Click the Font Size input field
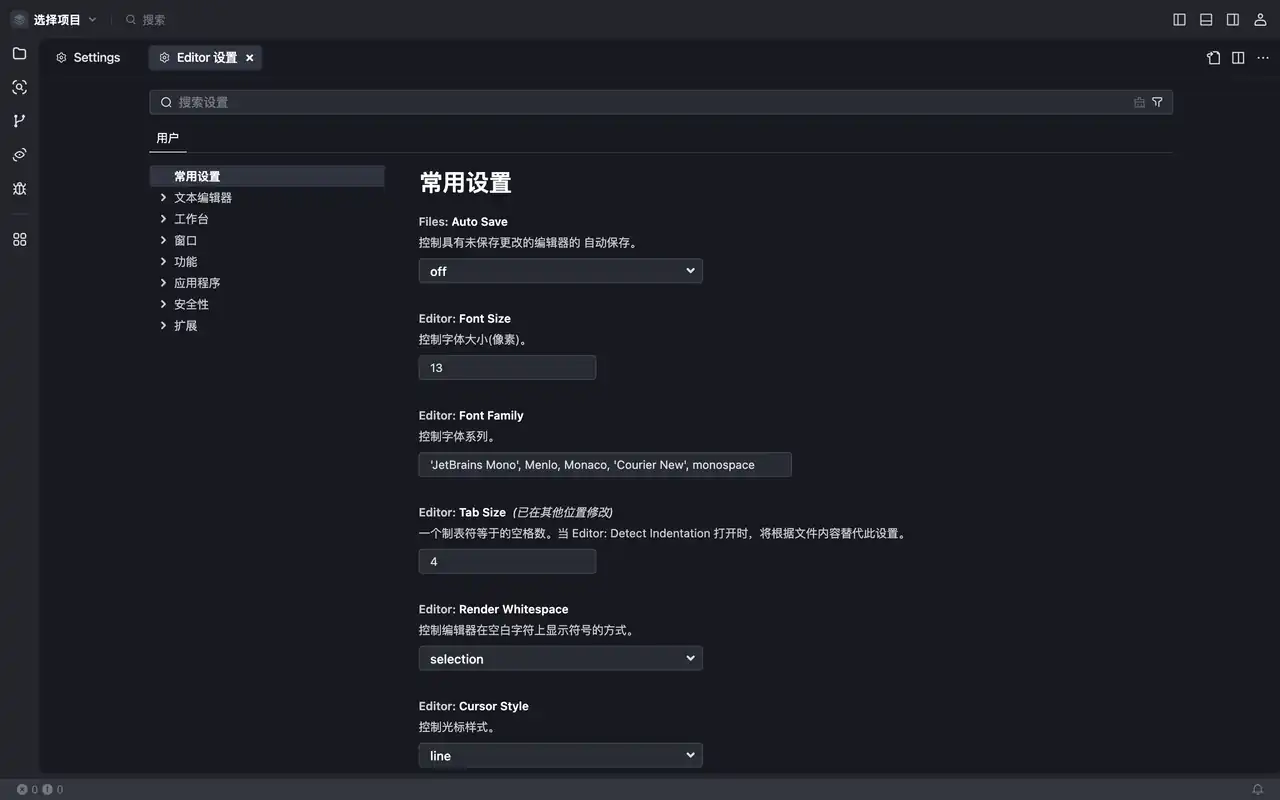 (x=507, y=368)
